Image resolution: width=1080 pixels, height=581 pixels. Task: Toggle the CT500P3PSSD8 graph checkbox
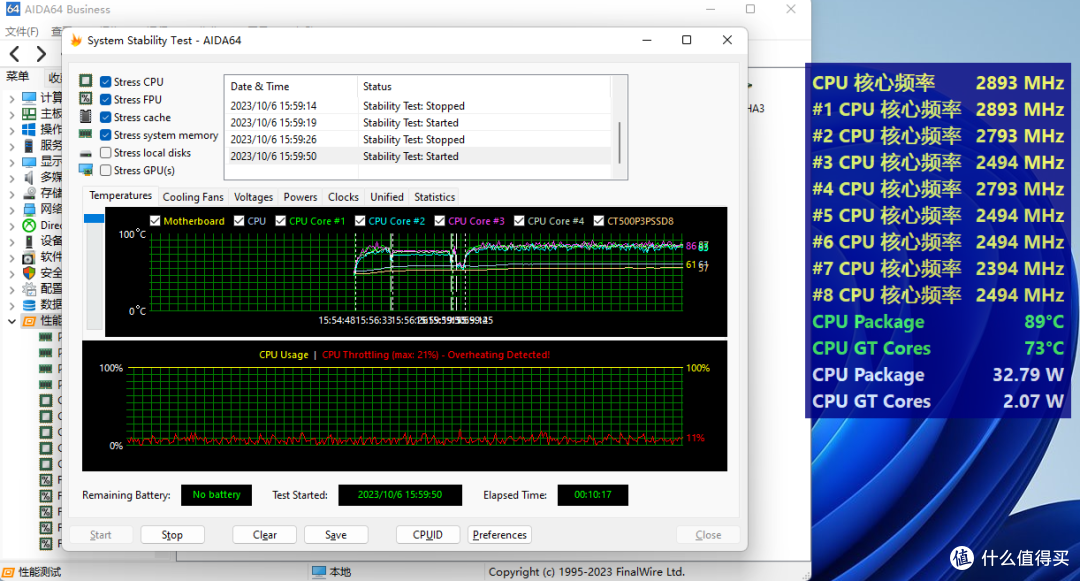click(599, 221)
